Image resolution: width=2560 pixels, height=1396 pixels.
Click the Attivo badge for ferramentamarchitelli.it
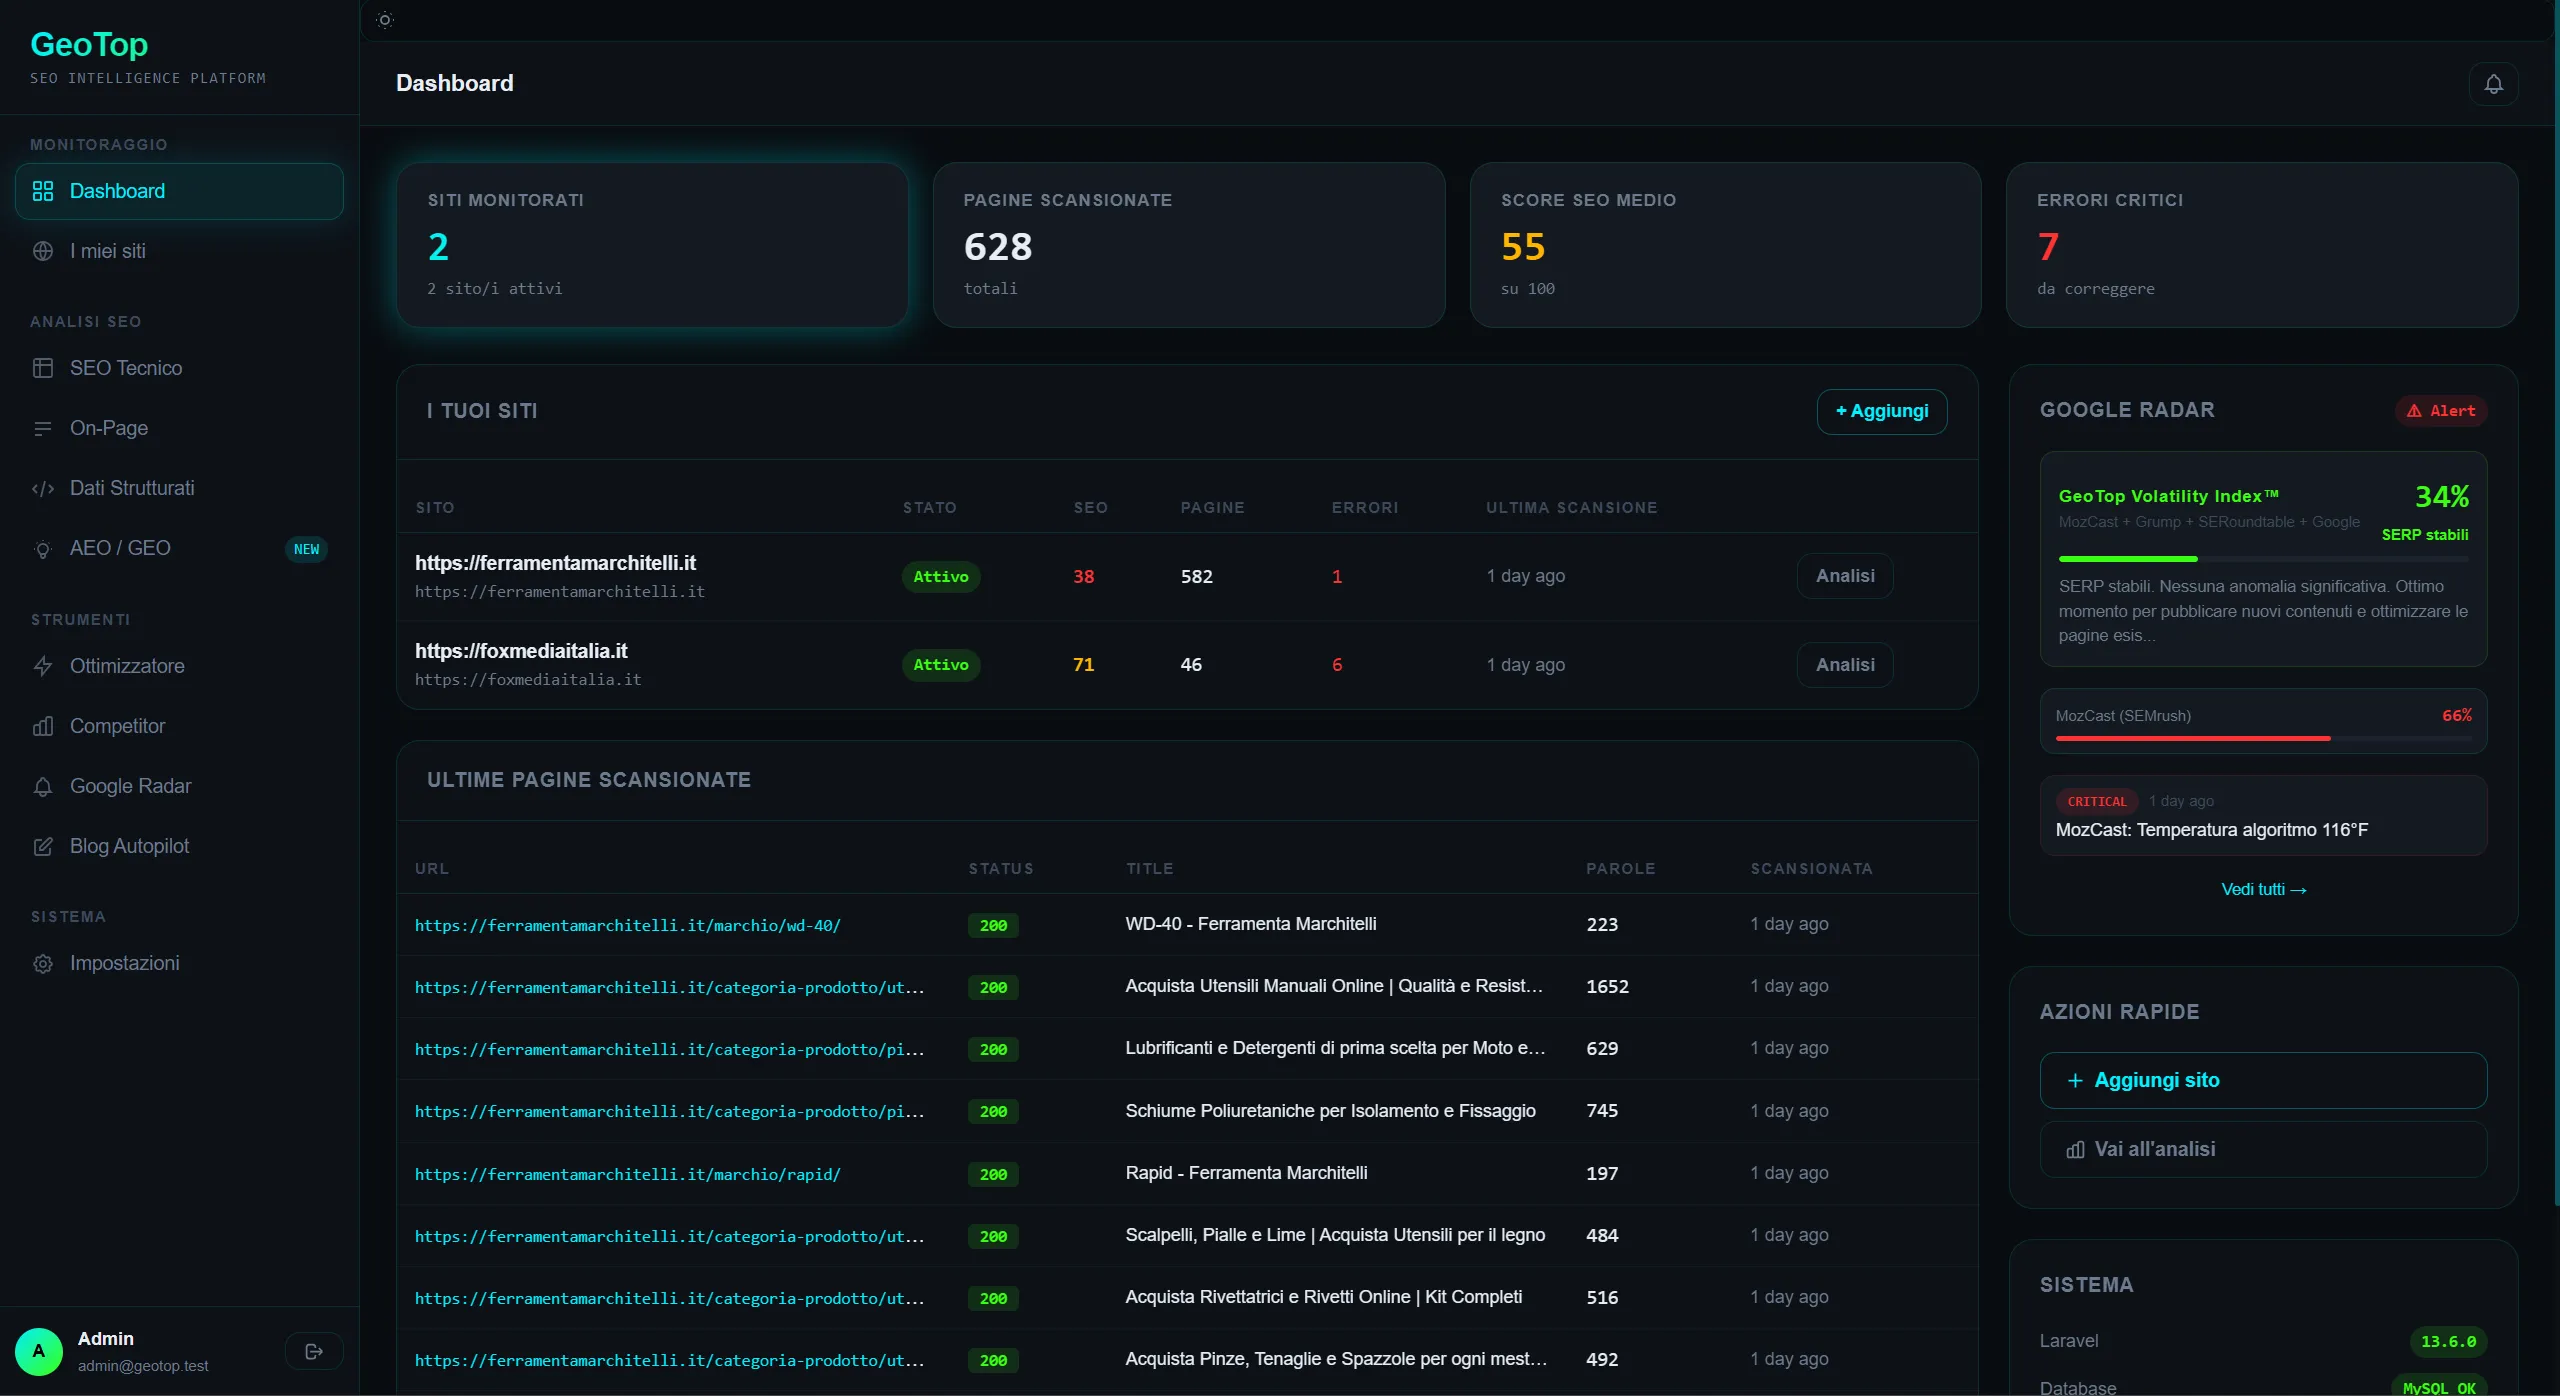point(941,577)
